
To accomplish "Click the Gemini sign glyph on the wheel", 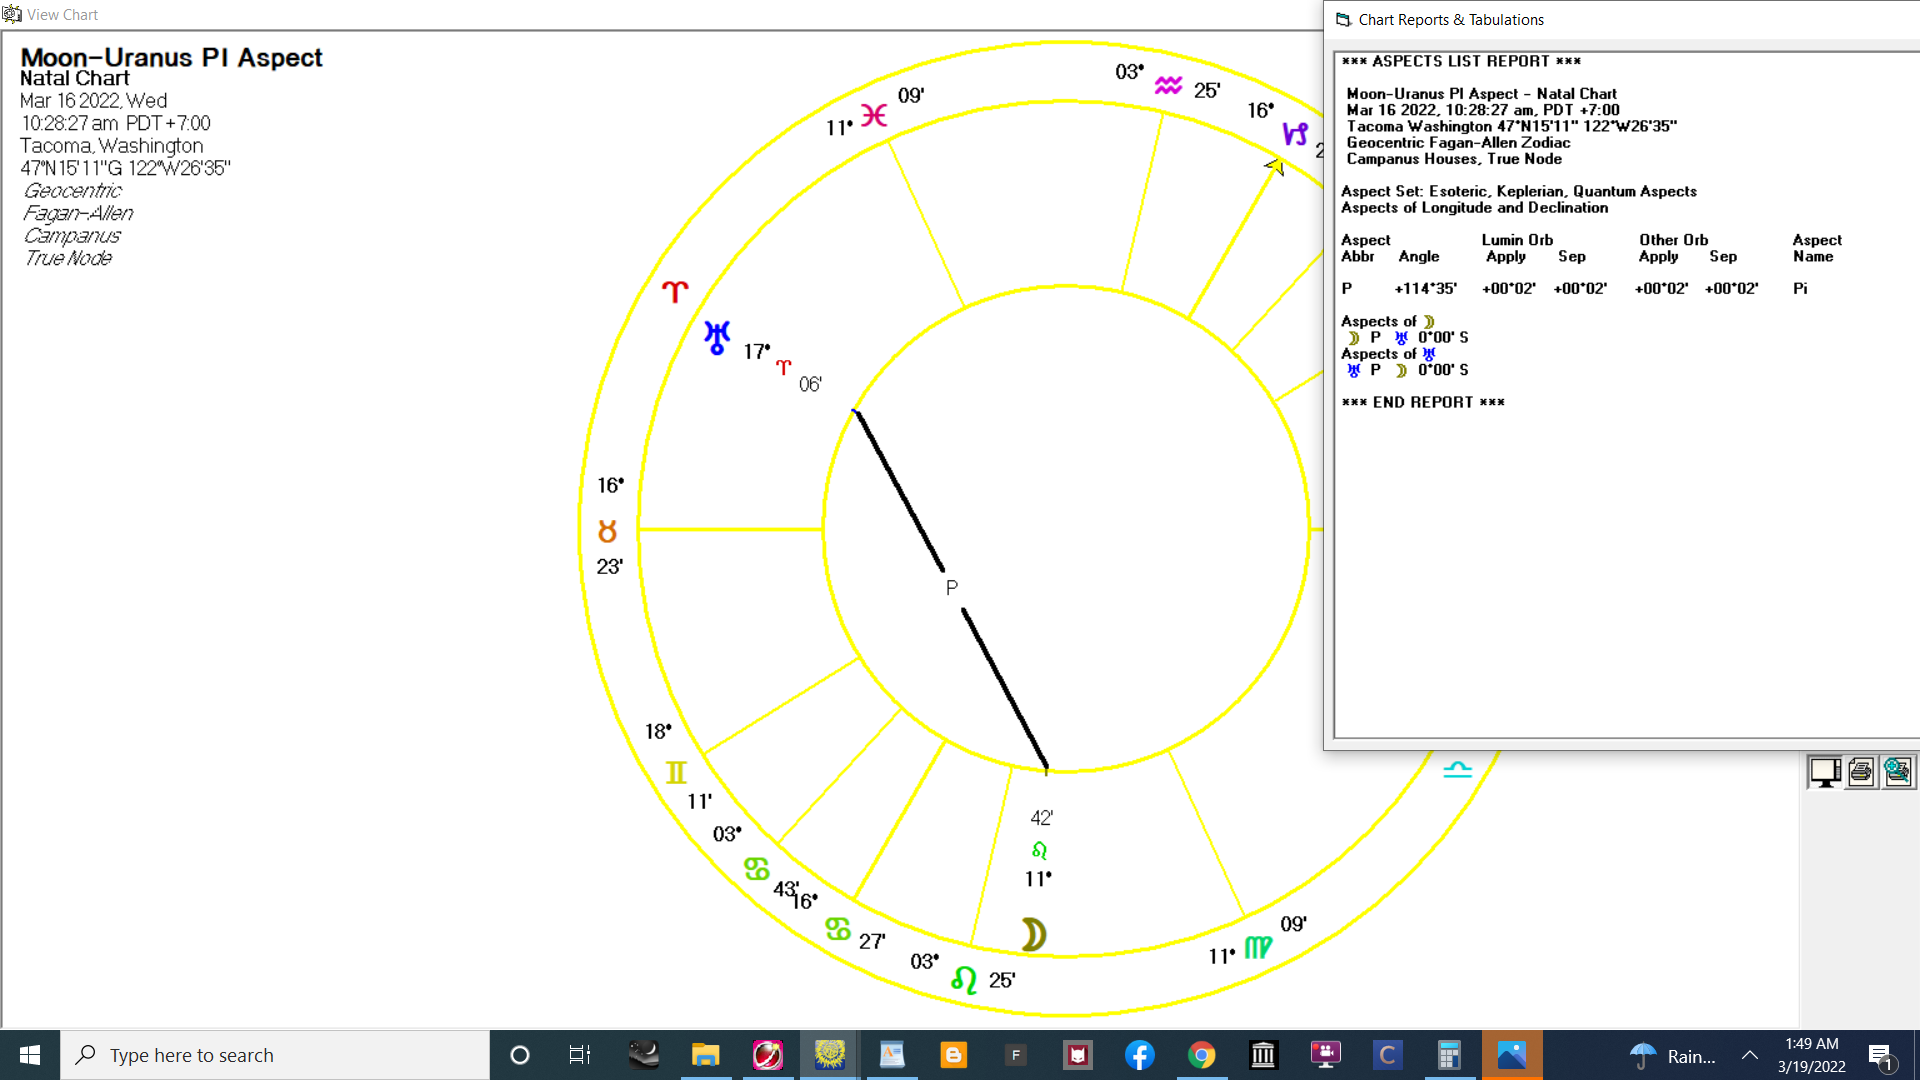I will coord(676,772).
